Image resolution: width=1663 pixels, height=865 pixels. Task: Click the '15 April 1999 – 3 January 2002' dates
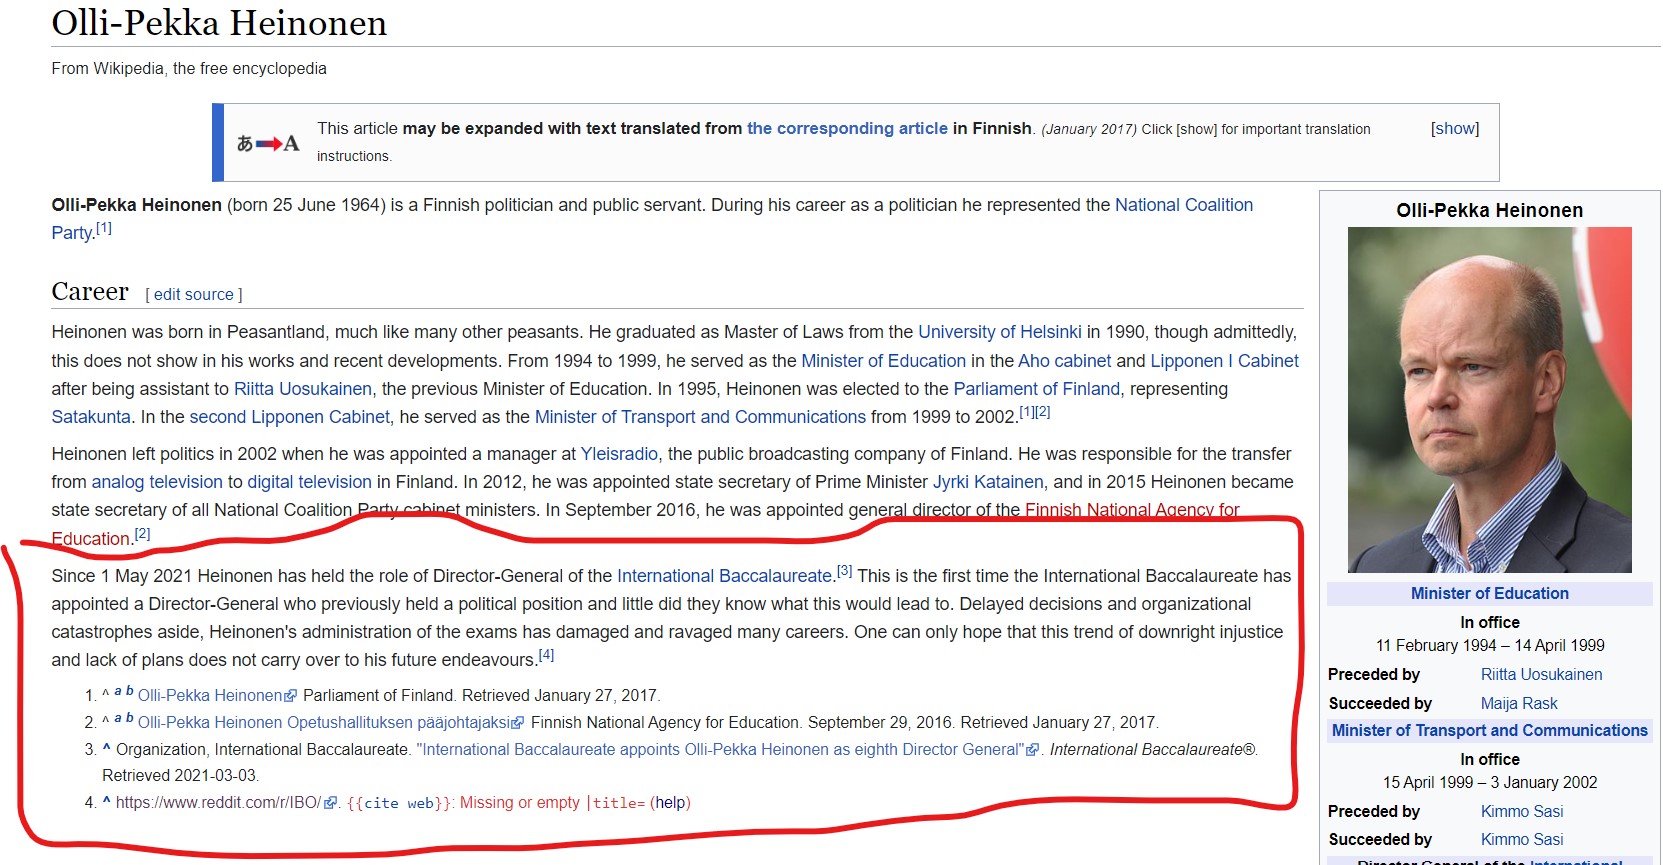(1490, 783)
